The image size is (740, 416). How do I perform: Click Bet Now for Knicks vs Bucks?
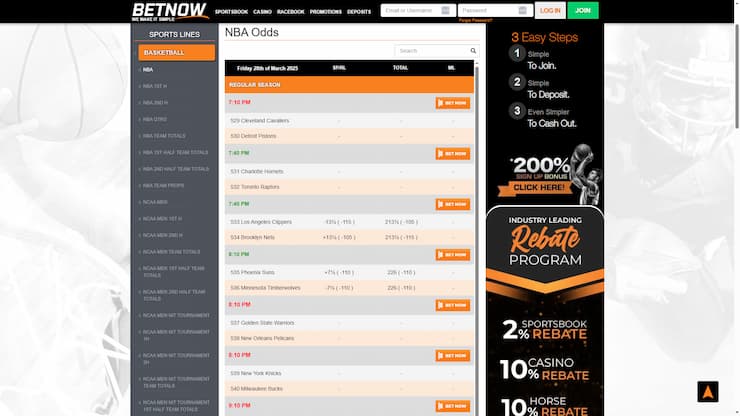tap(453, 356)
